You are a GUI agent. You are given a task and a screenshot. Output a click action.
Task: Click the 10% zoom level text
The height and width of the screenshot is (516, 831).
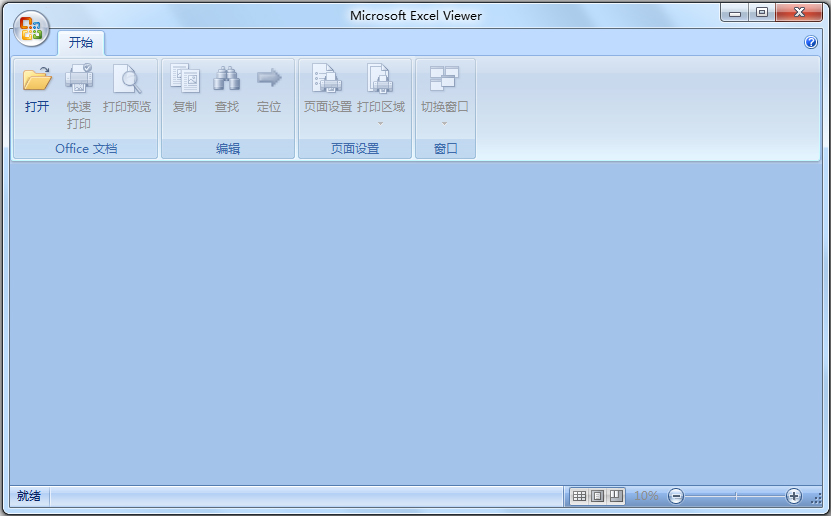(x=646, y=496)
